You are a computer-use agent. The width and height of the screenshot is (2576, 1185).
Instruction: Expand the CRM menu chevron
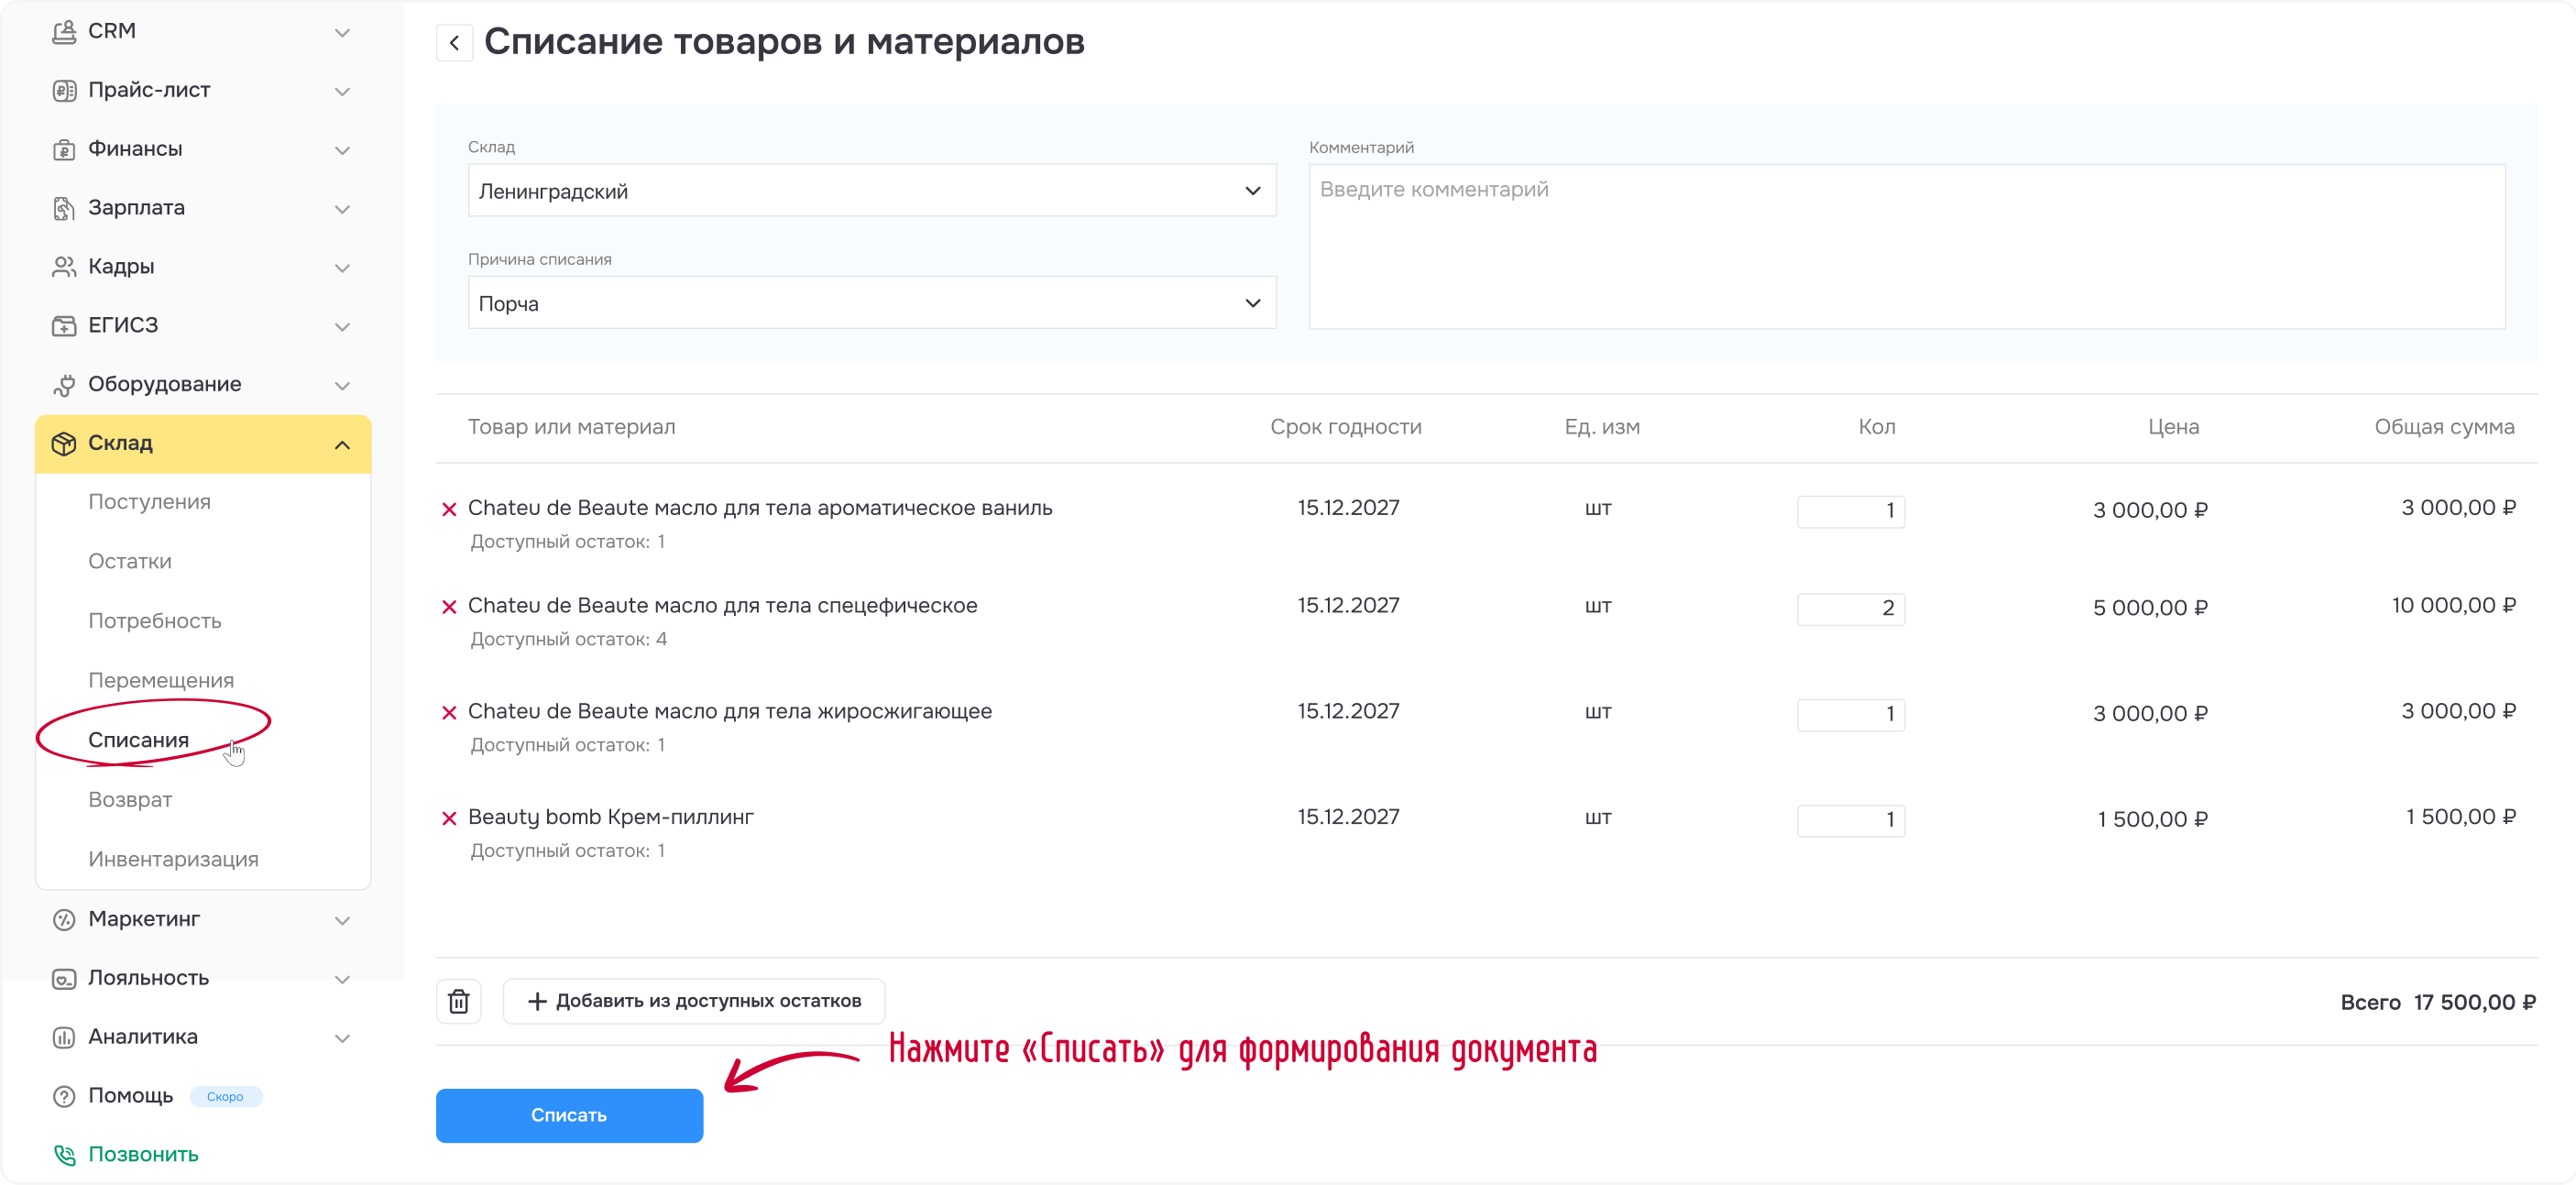click(342, 33)
